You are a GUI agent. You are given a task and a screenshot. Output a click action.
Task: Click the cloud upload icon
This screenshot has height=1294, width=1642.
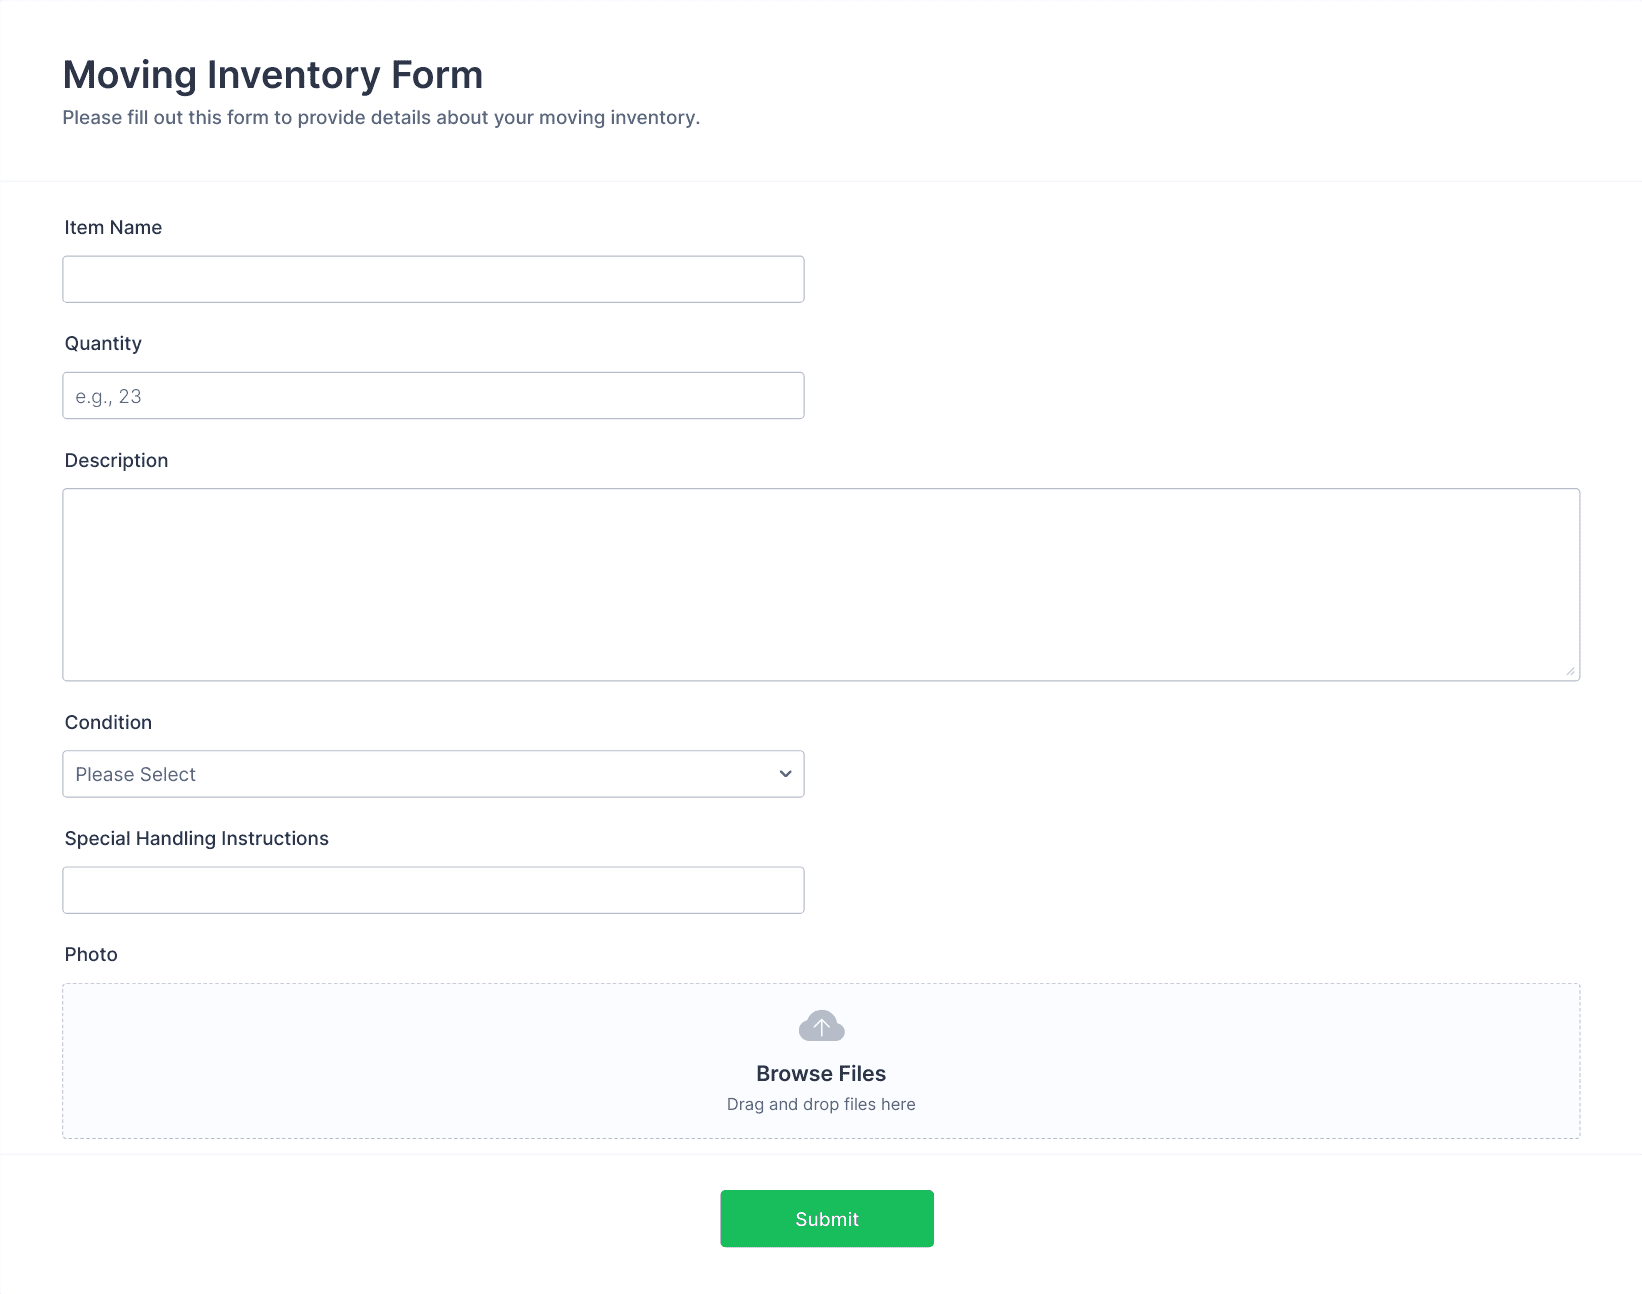[x=821, y=1026]
